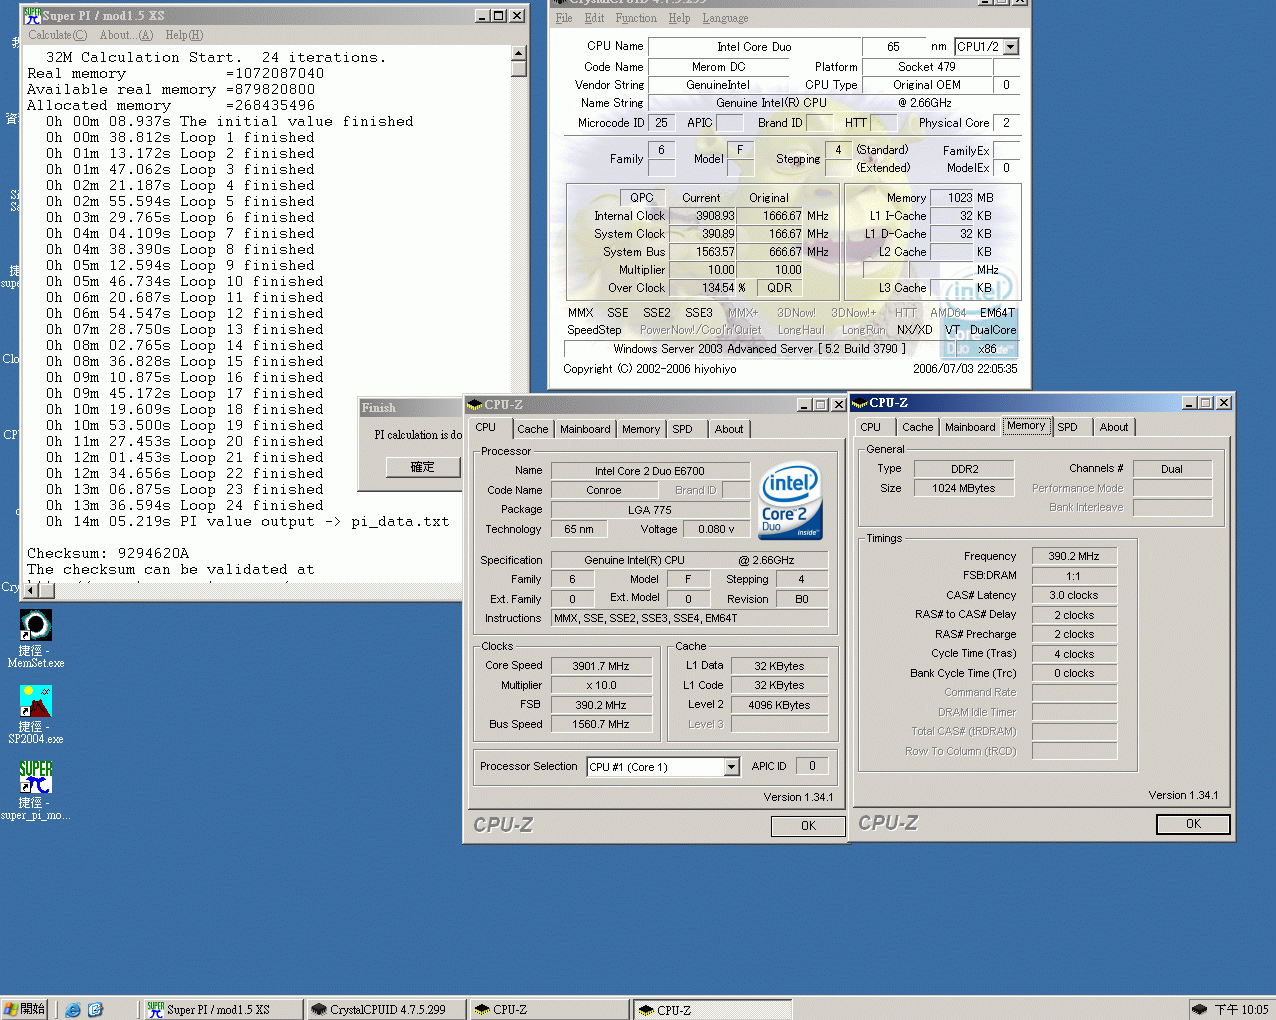Select Cache tab in right CPU-Z window
Screen dimensions: 1276x1020
[917, 427]
